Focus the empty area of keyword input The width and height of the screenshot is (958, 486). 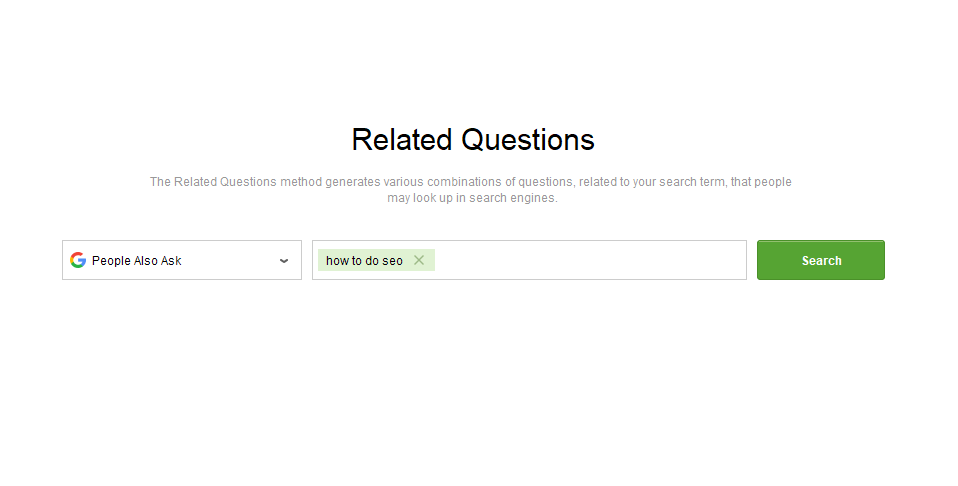point(590,260)
